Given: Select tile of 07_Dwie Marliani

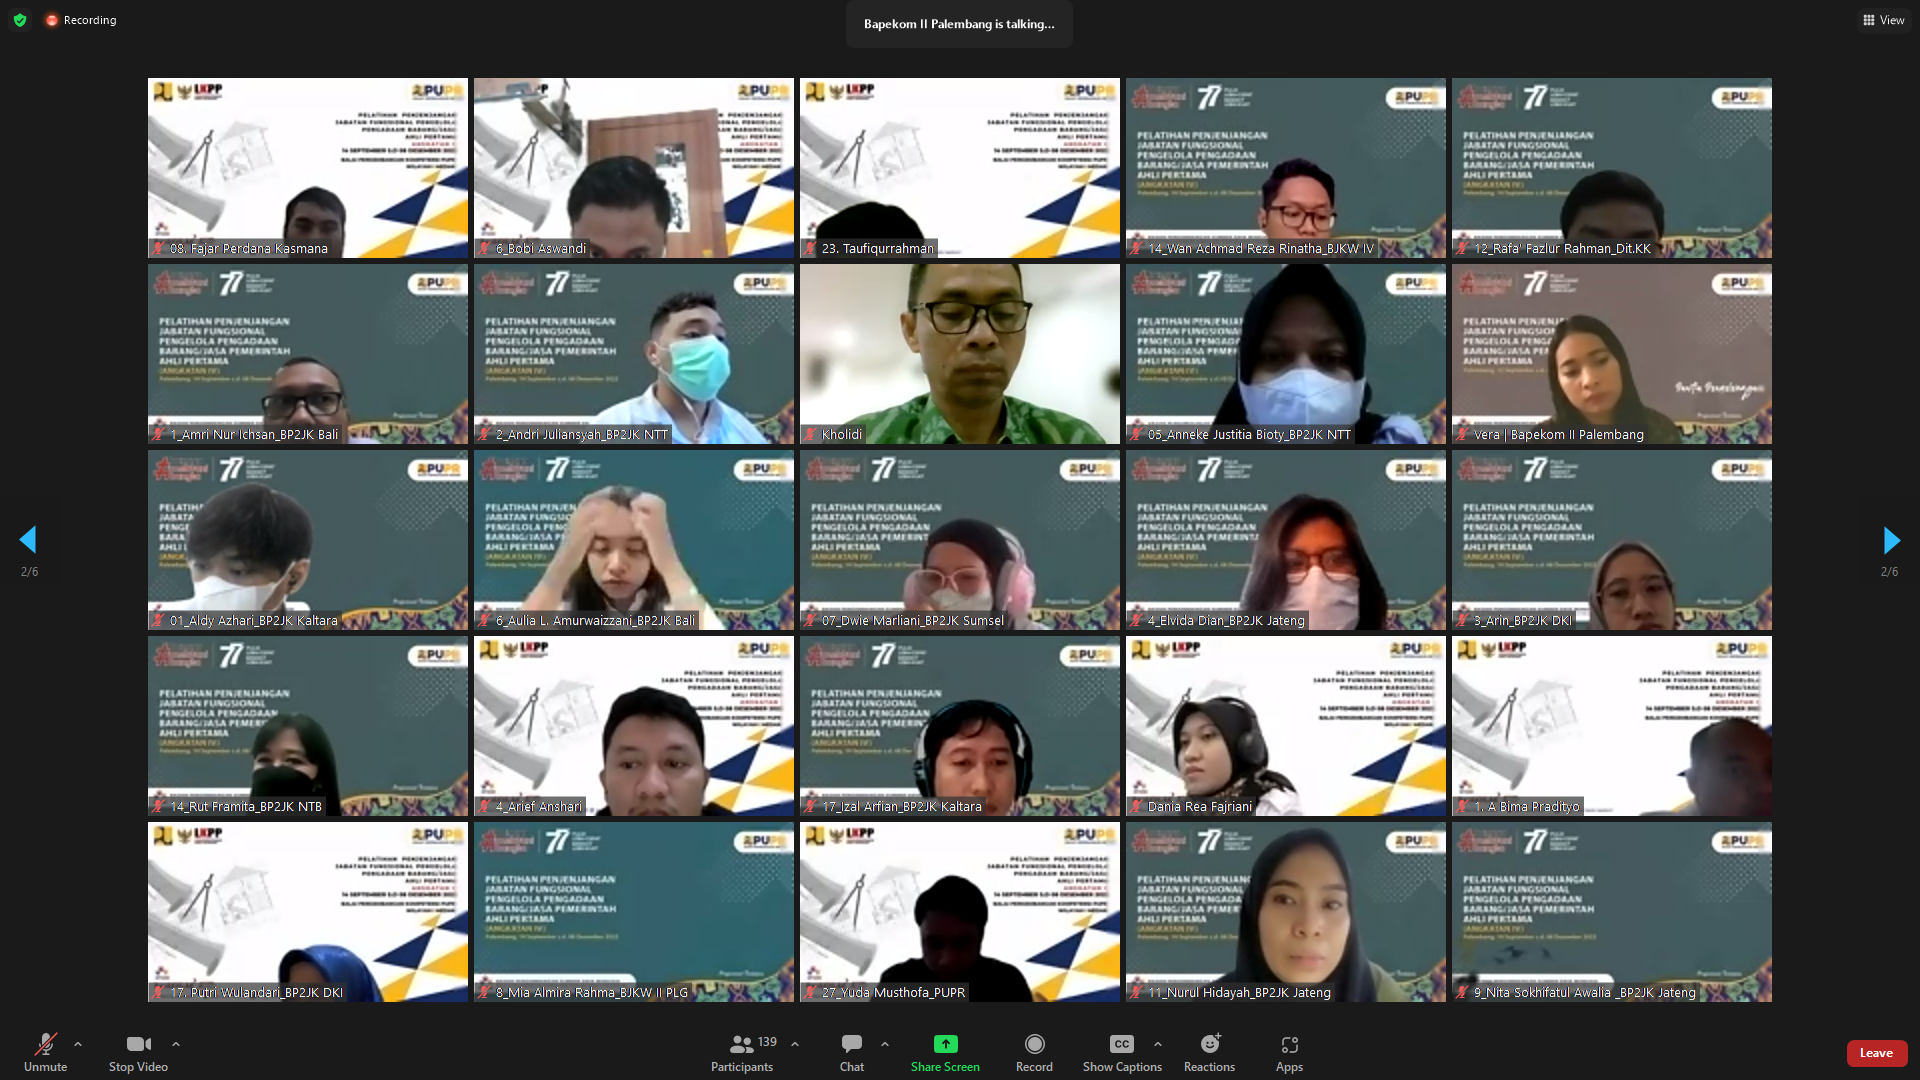Looking at the screenshot, I should click(x=960, y=540).
